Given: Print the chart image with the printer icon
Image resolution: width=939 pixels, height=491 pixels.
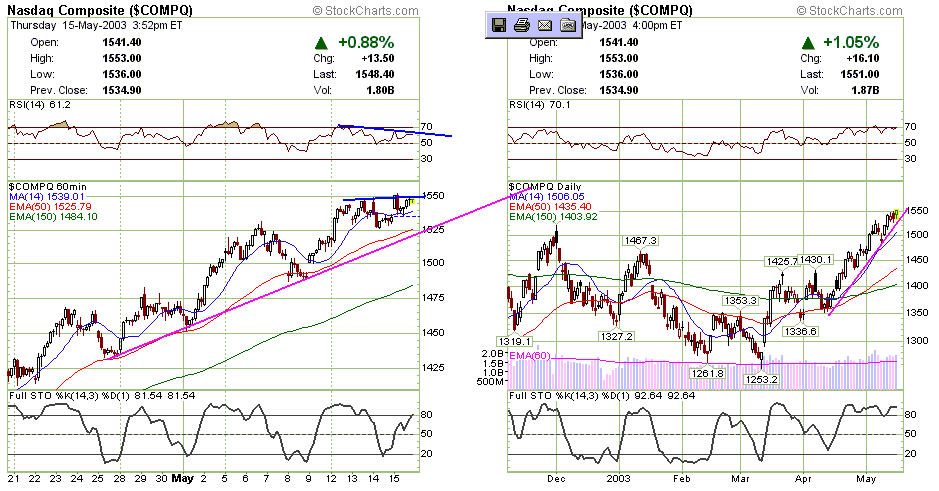Looking at the screenshot, I should (x=522, y=25).
